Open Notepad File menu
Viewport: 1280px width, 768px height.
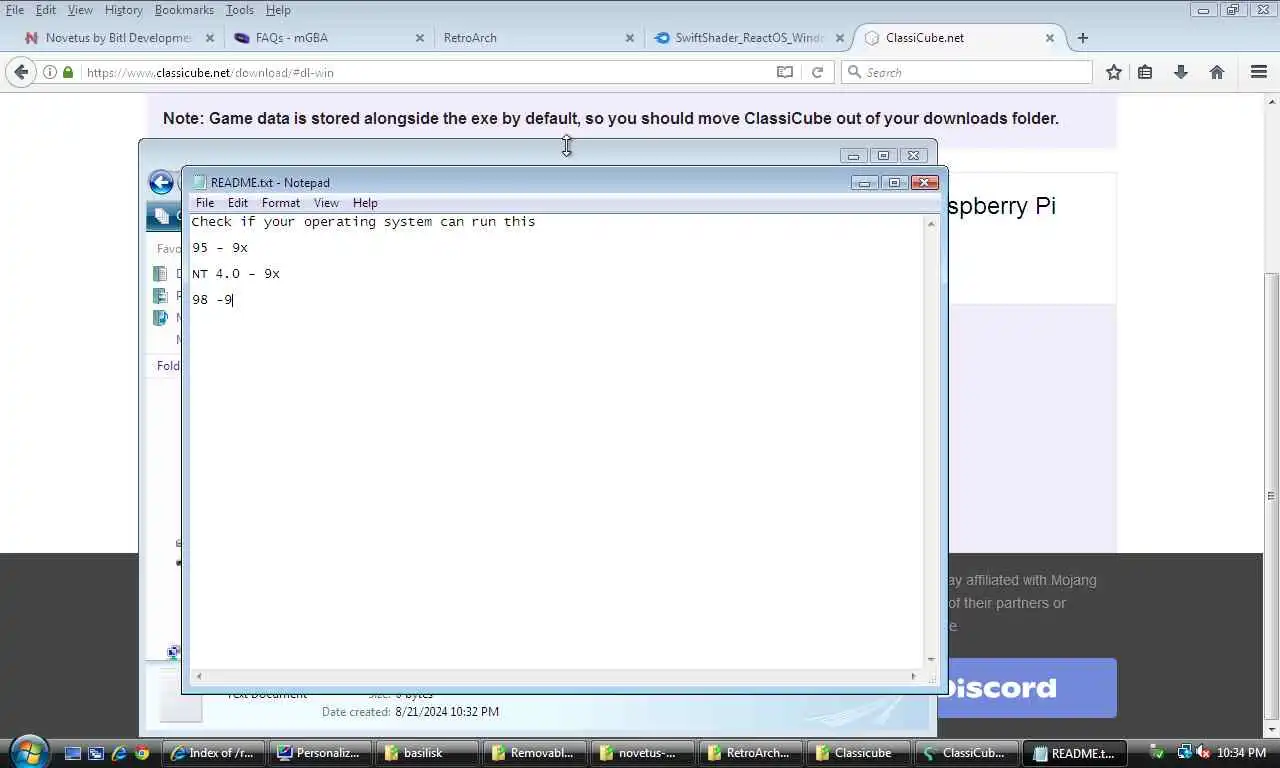(x=204, y=202)
